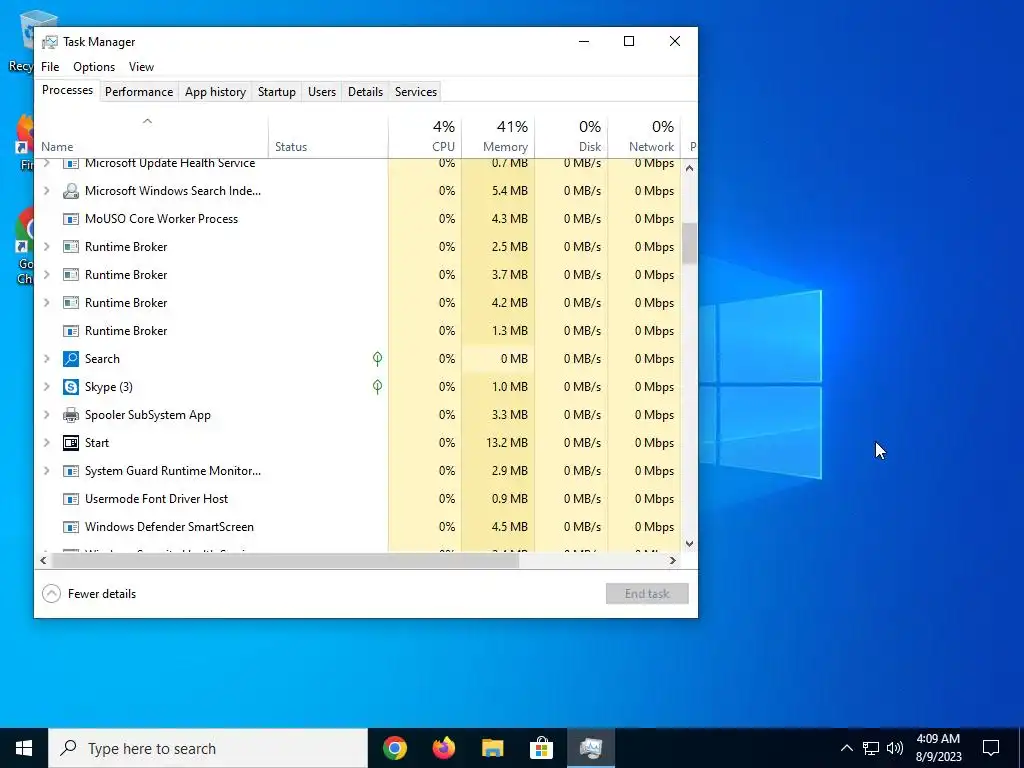This screenshot has height=768, width=1024.
Task: Click the Skype (3) process icon
Action: click(x=71, y=387)
